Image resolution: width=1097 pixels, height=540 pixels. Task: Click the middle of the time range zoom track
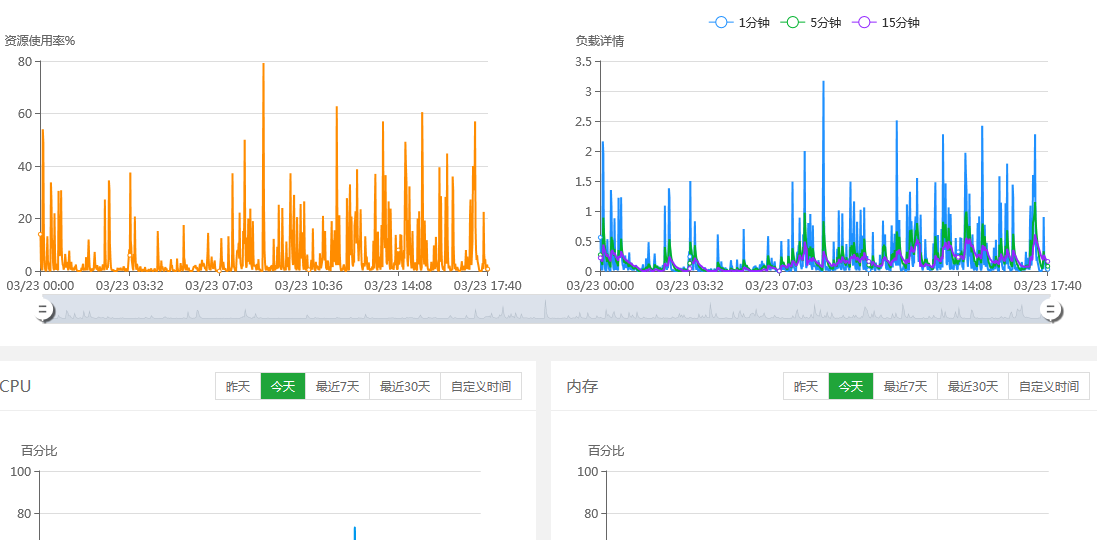[x=547, y=311]
